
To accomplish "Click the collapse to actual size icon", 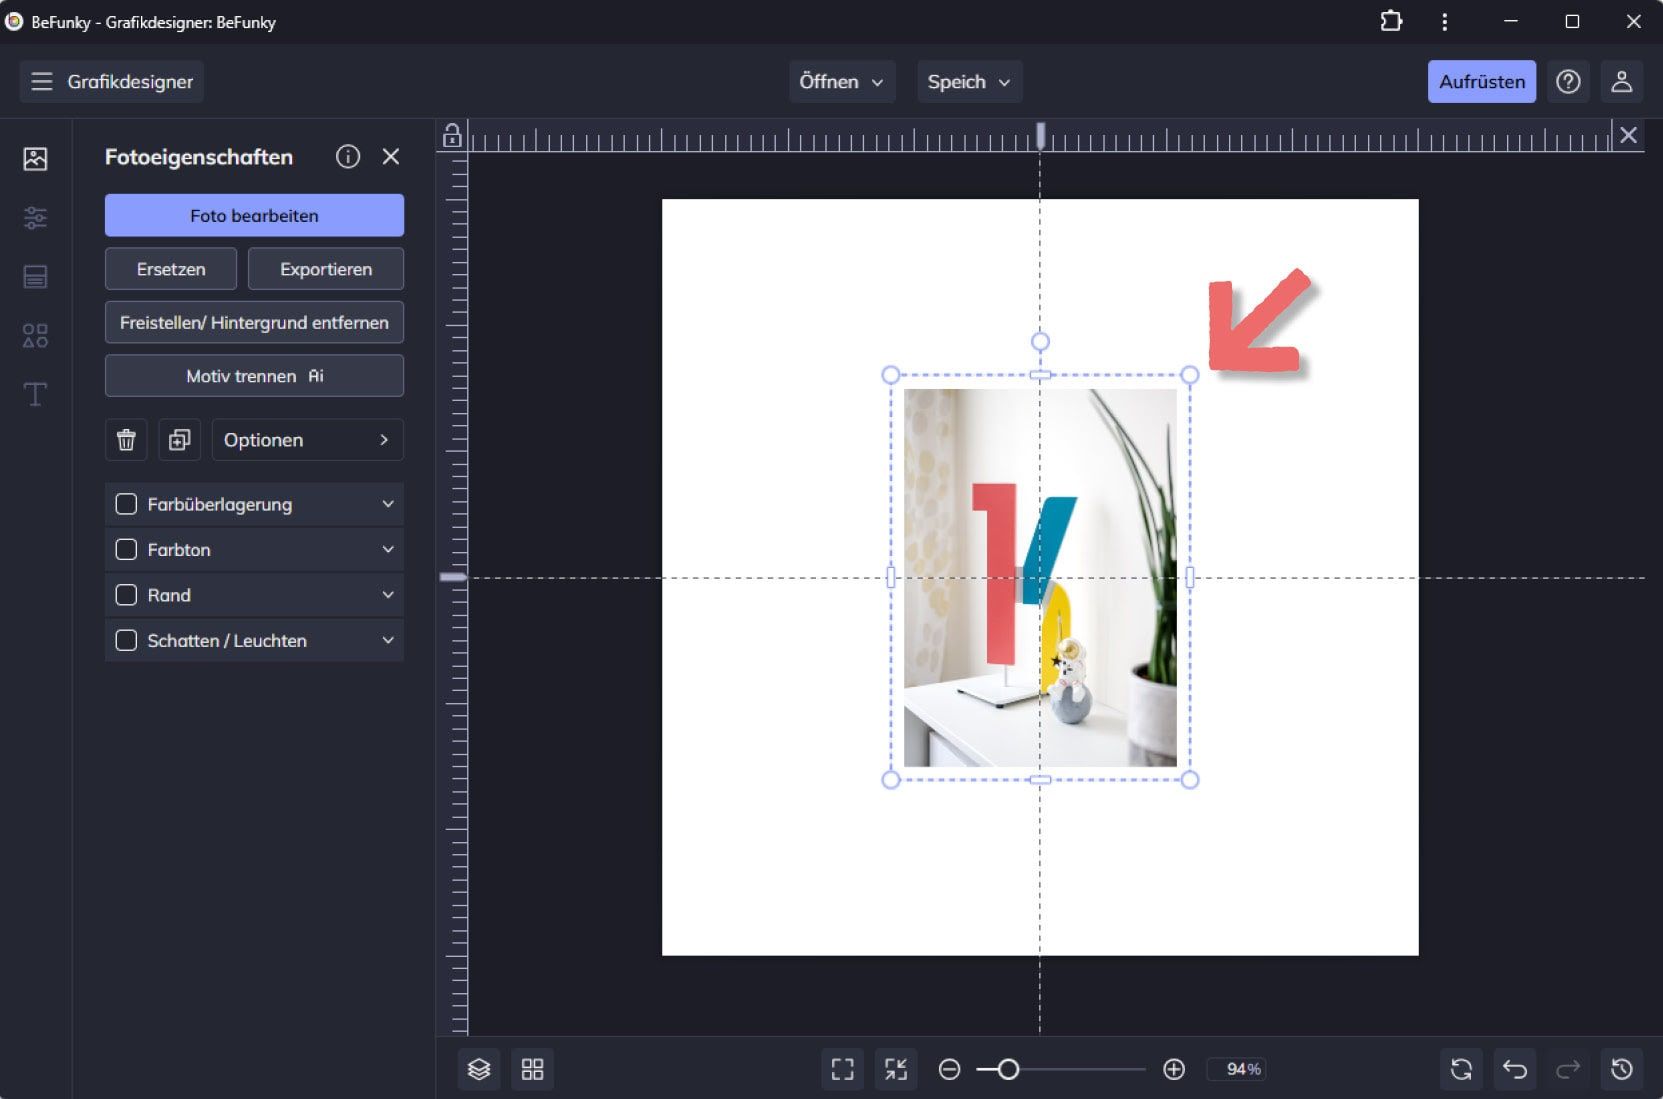I will pos(896,1069).
